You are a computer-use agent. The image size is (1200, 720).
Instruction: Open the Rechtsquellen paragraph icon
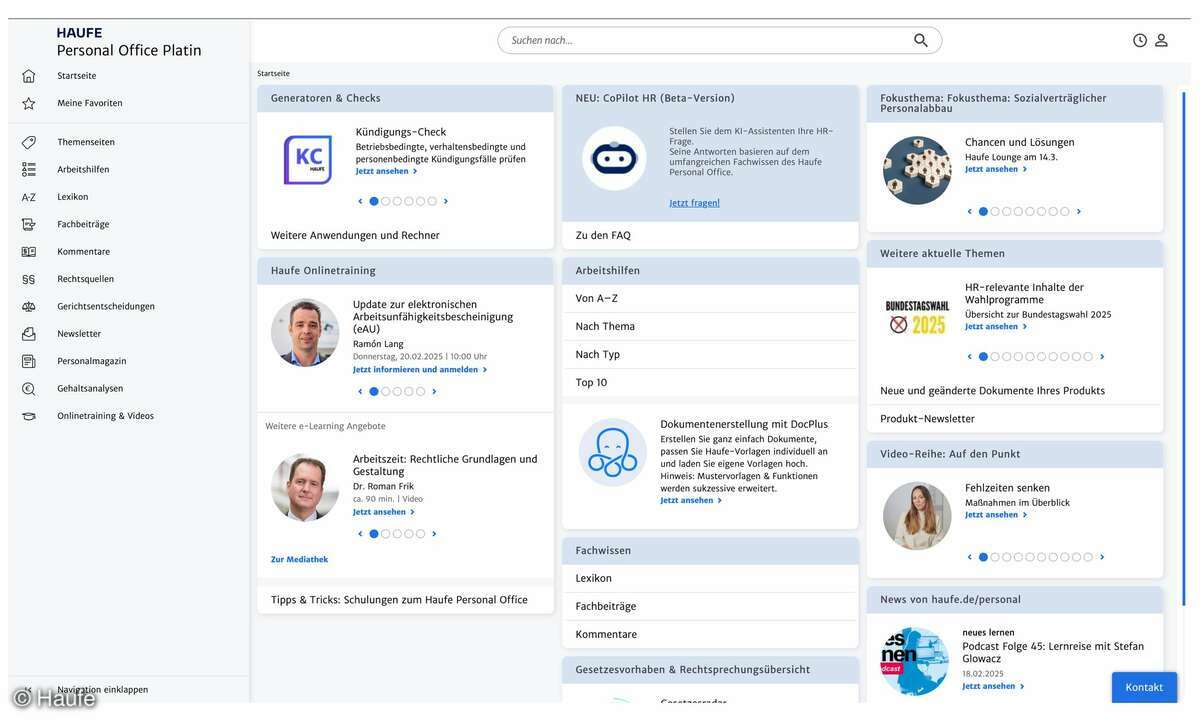pos(29,279)
